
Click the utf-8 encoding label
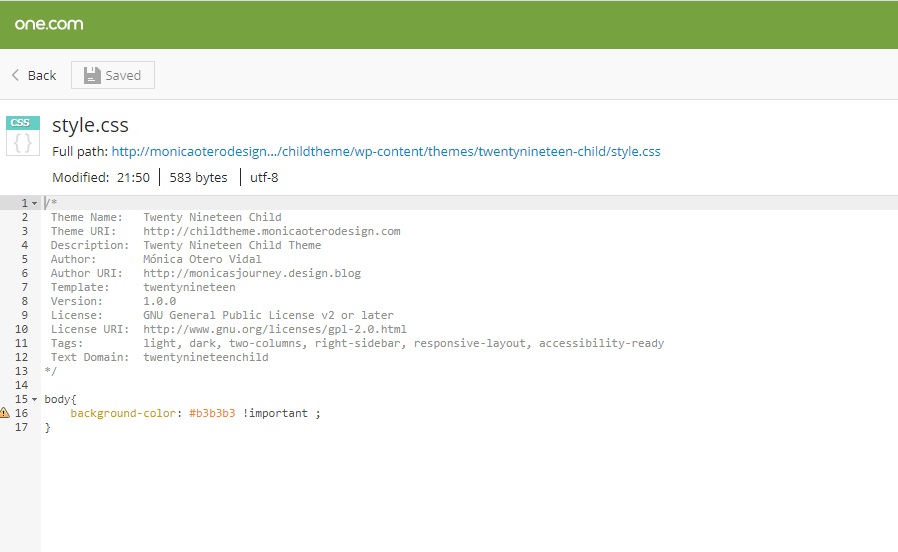[262, 177]
